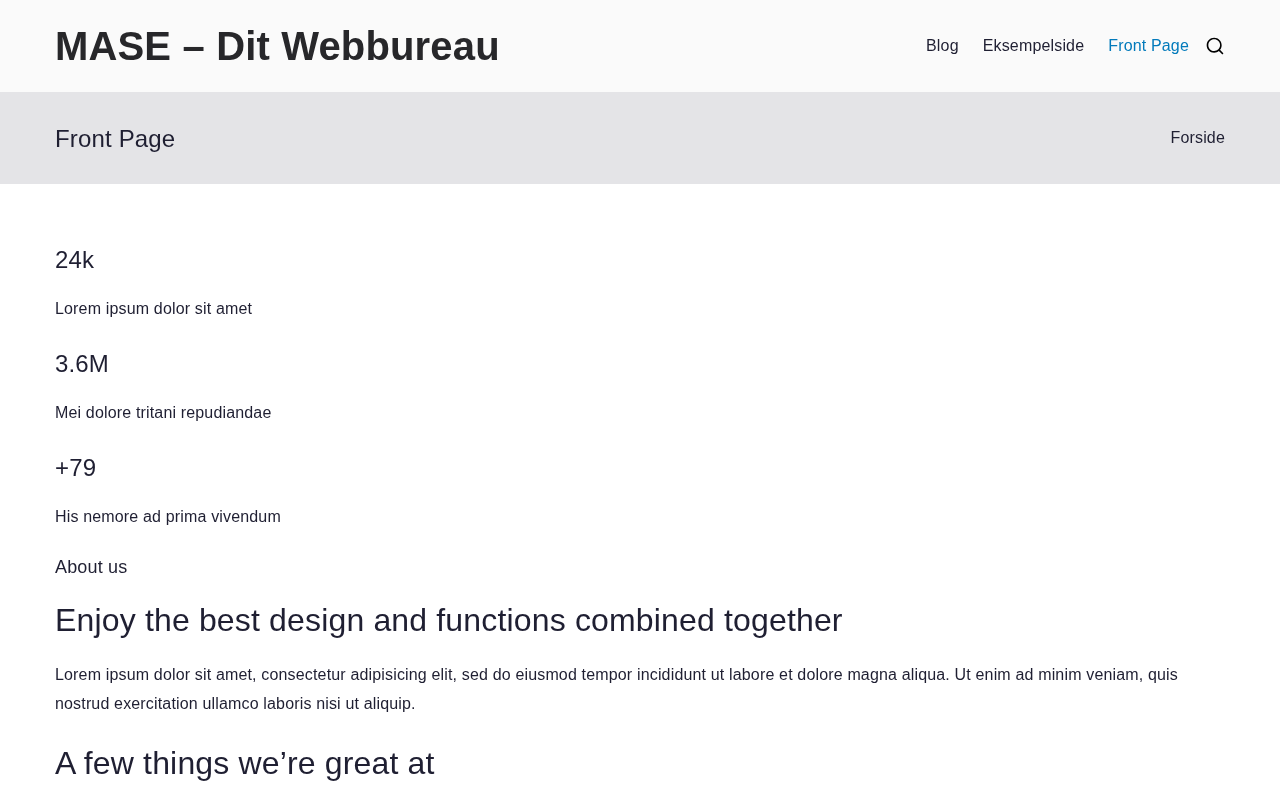
Task: Select the Front Page navigation link
Action: 1148,46
